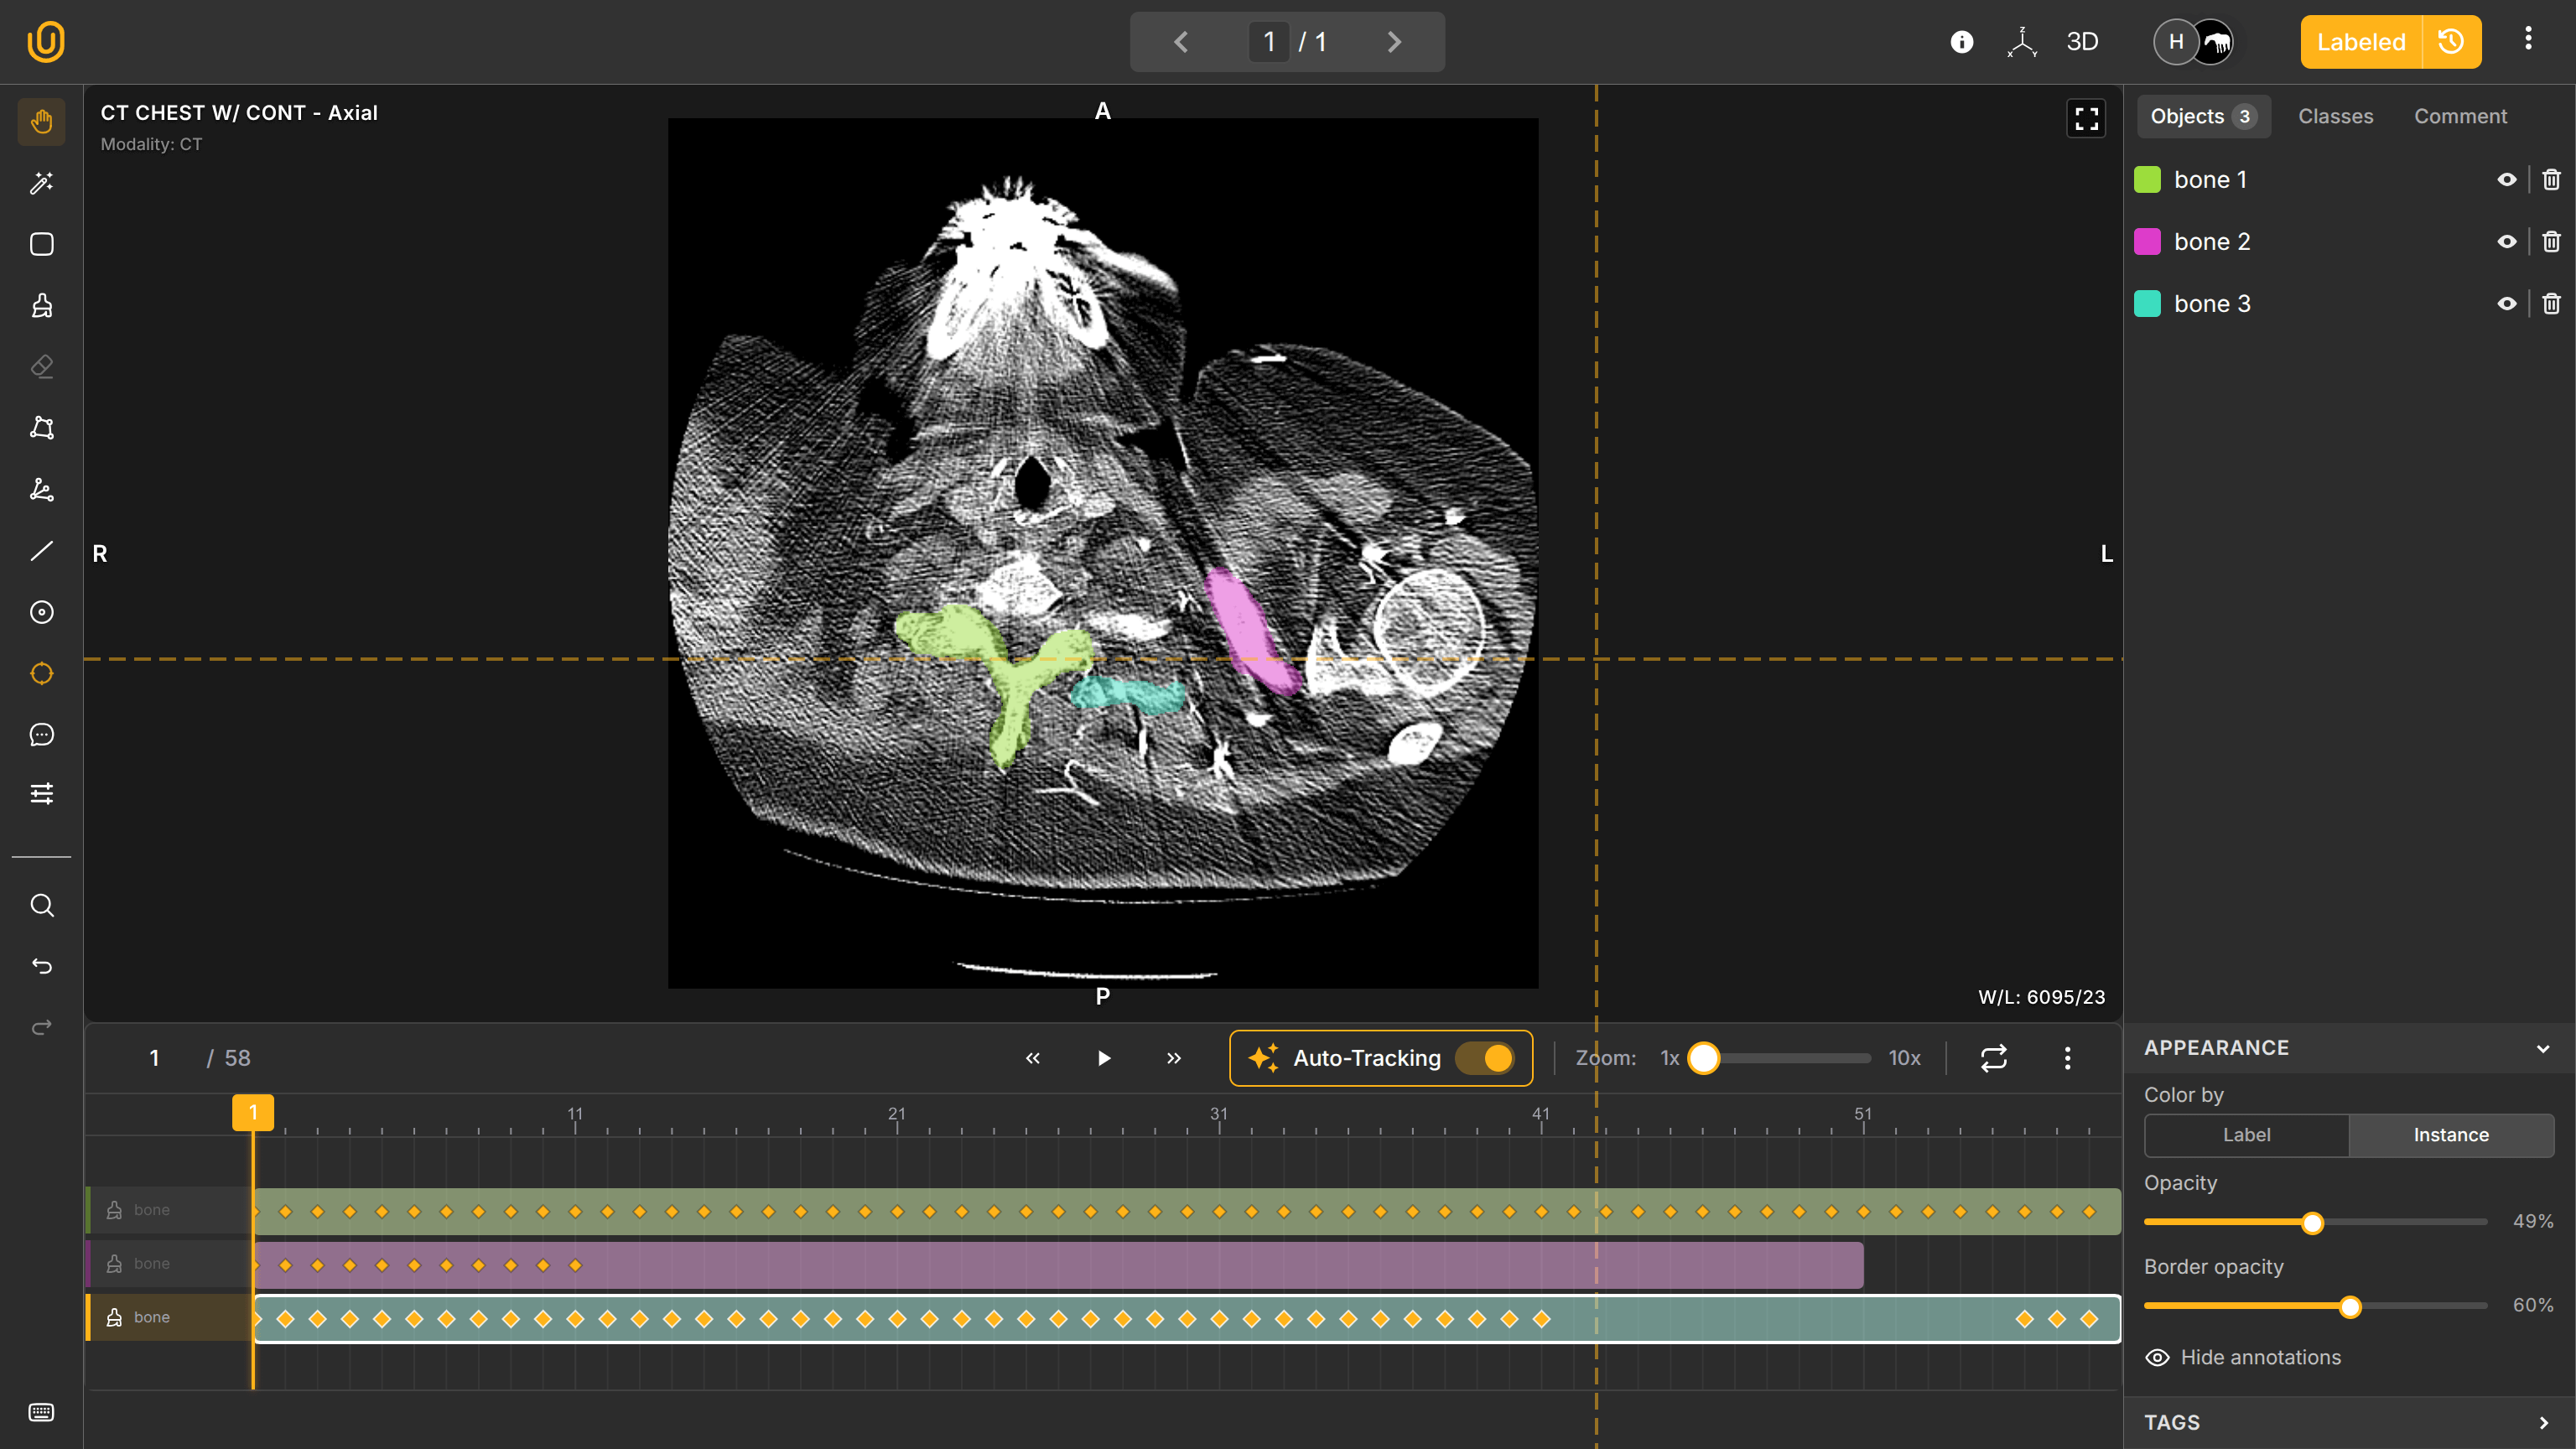Select the polygon annotation tool

[41, 428]
